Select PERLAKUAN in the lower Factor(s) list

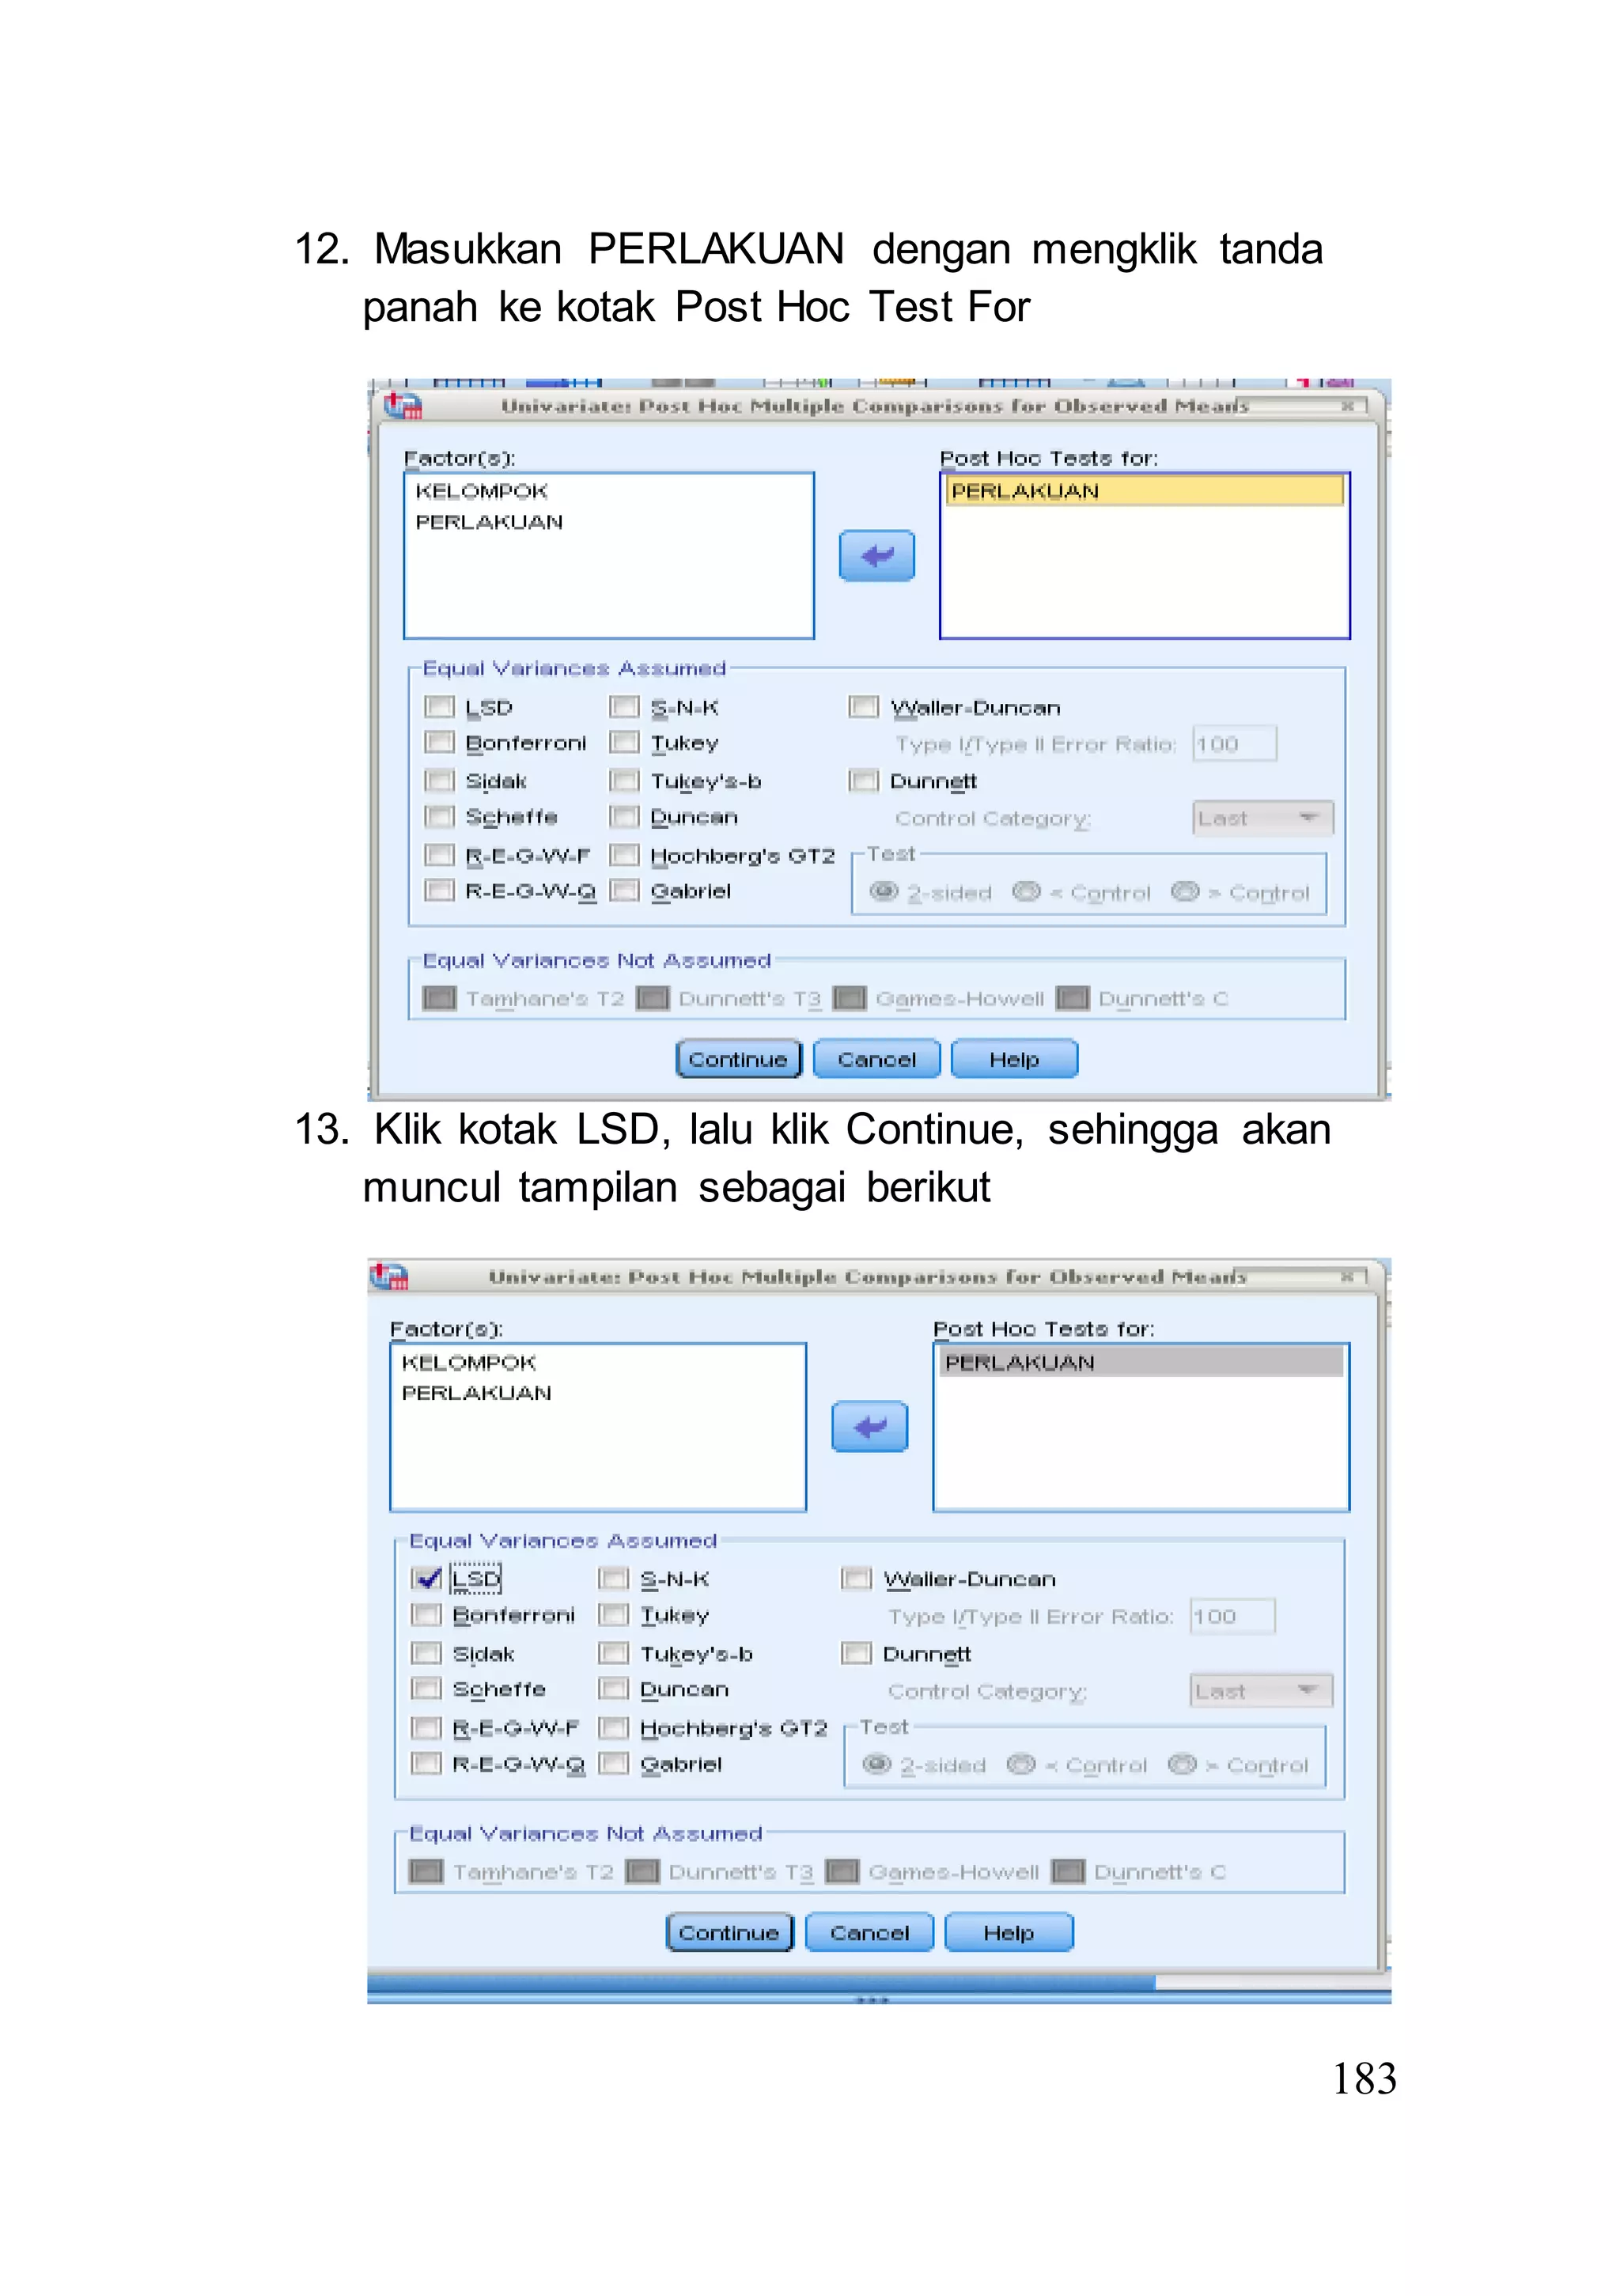476,1393
